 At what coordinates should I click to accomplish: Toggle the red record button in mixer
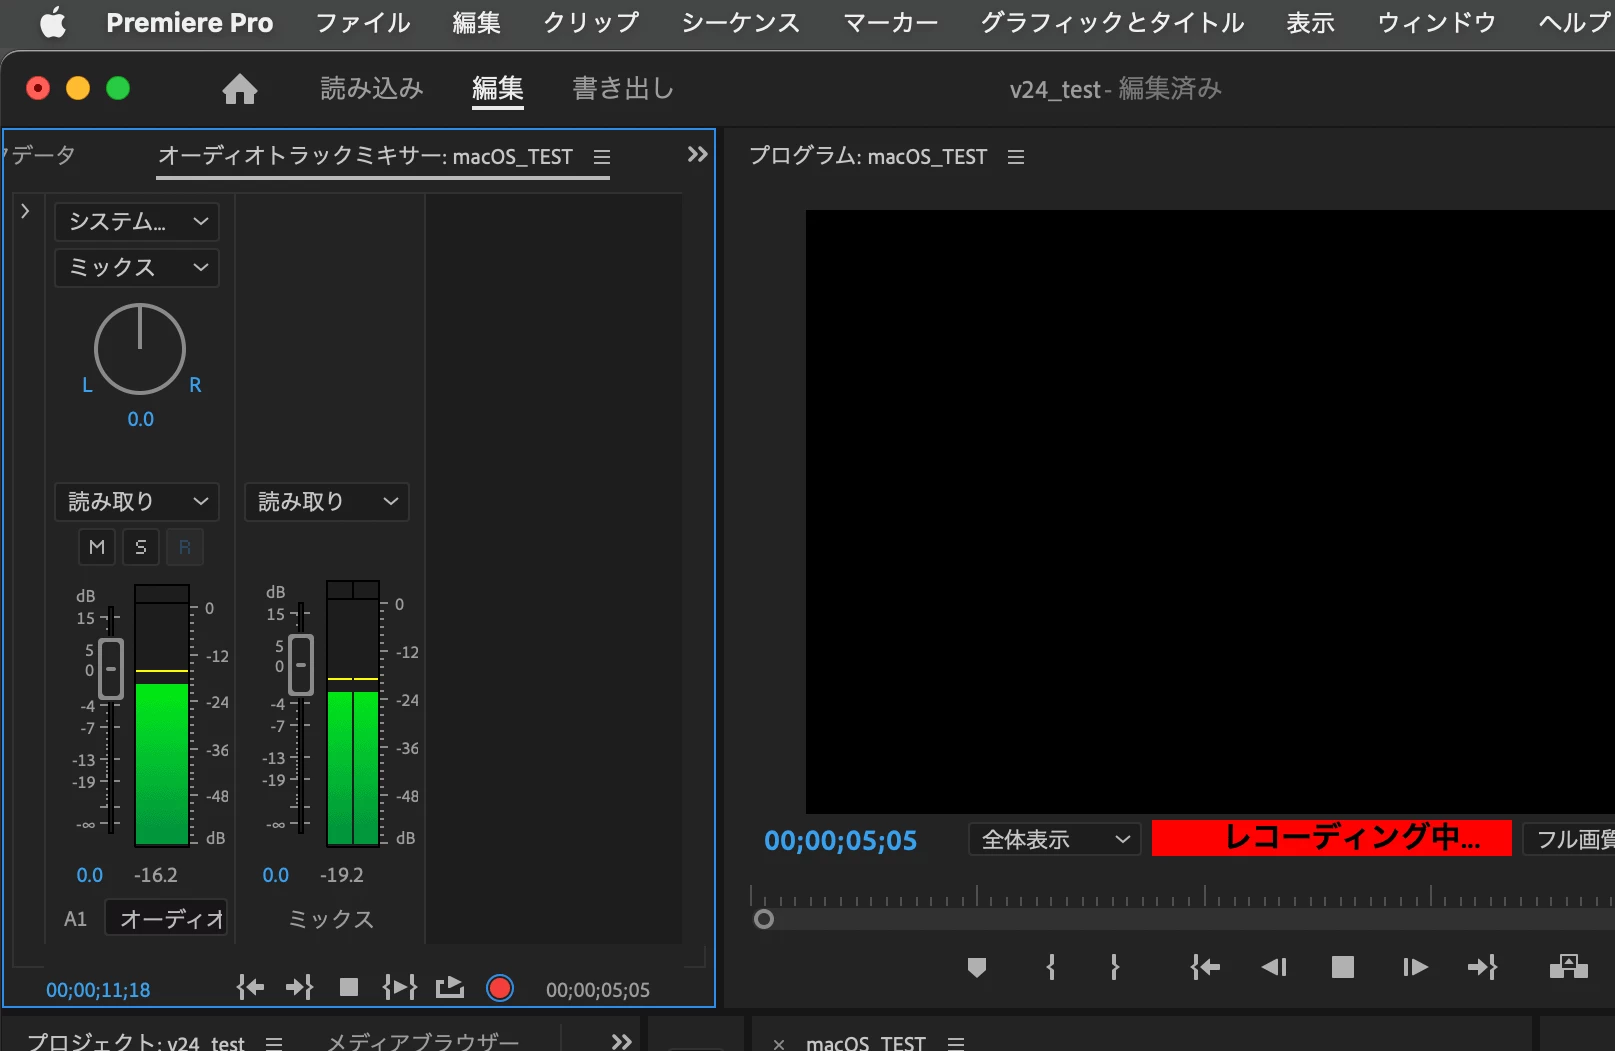(x=500, y=988)
